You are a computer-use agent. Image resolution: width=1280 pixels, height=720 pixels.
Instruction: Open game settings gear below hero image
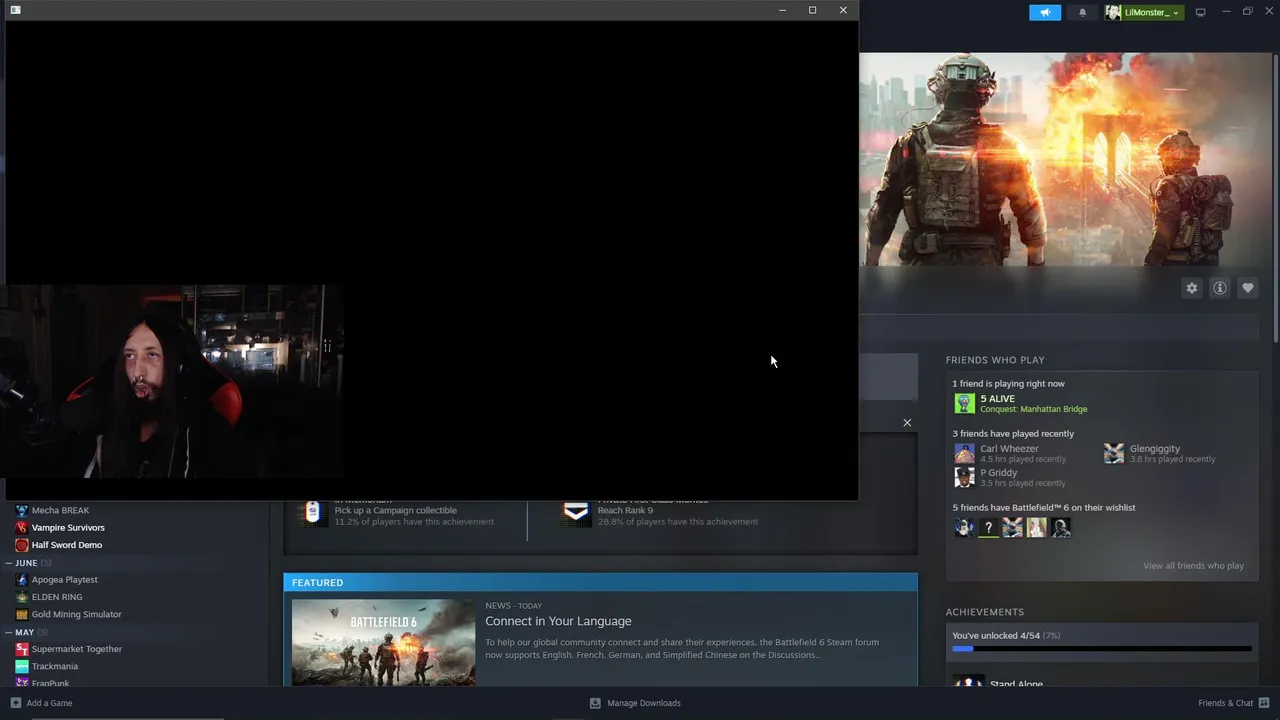1191,288
